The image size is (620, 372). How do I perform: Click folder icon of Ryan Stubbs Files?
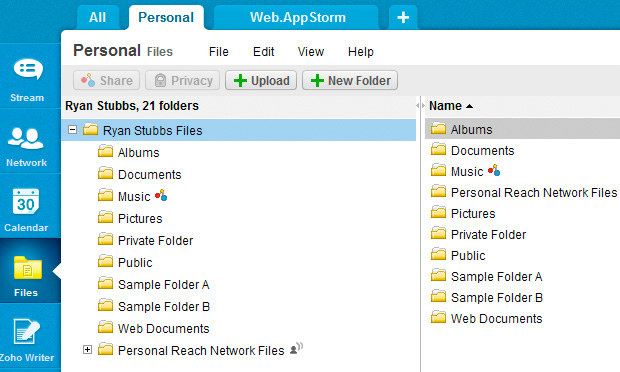[x=91, y=129]
